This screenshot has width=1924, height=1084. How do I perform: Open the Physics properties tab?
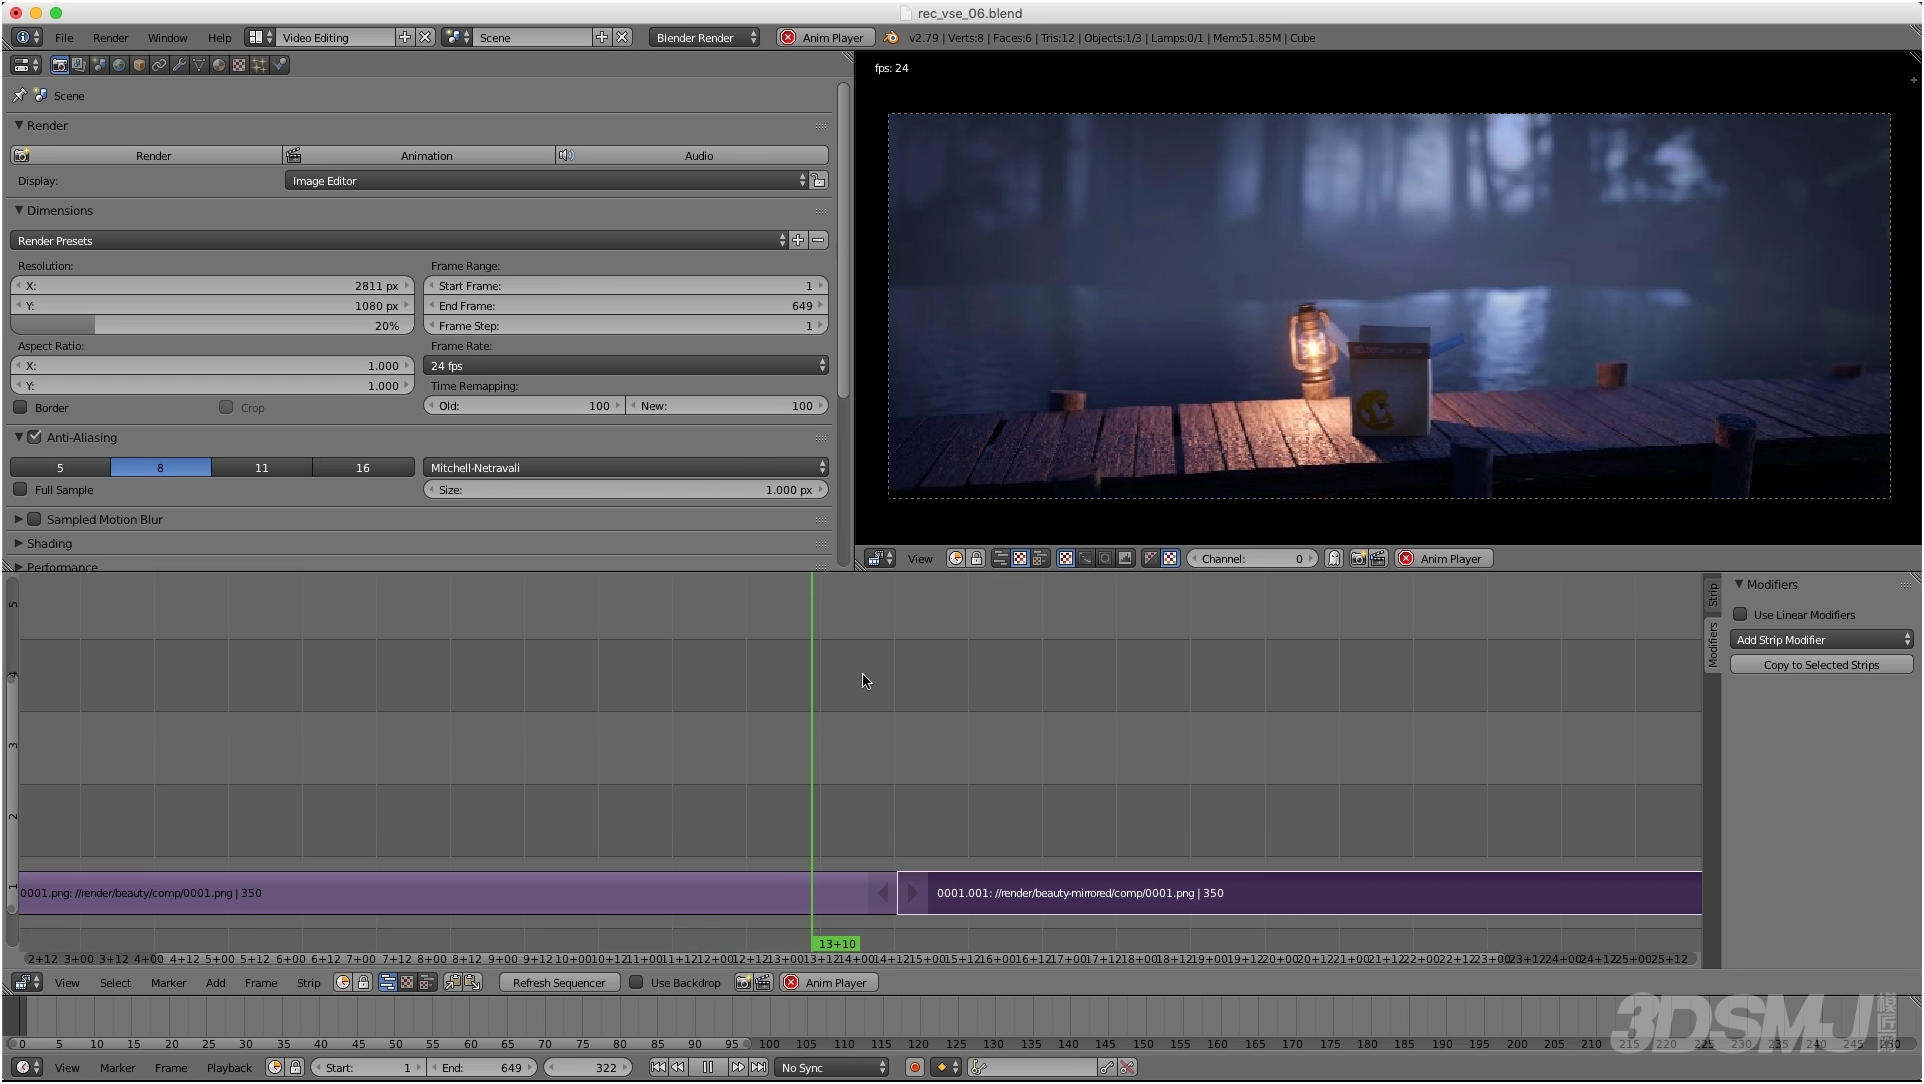pyautogui.click(x=279, y=65)
